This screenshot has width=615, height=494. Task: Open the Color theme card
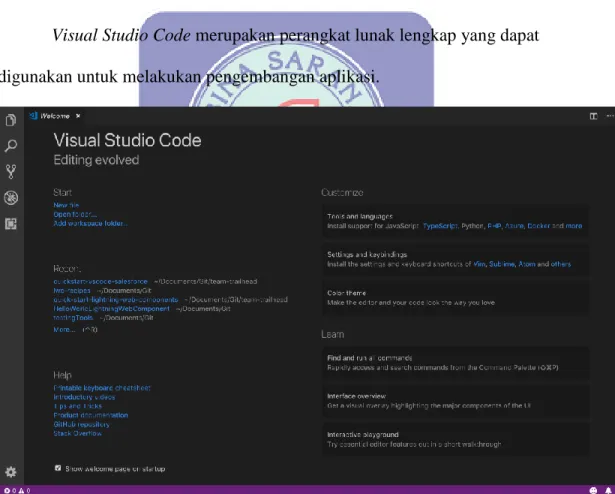coord(455,297)
